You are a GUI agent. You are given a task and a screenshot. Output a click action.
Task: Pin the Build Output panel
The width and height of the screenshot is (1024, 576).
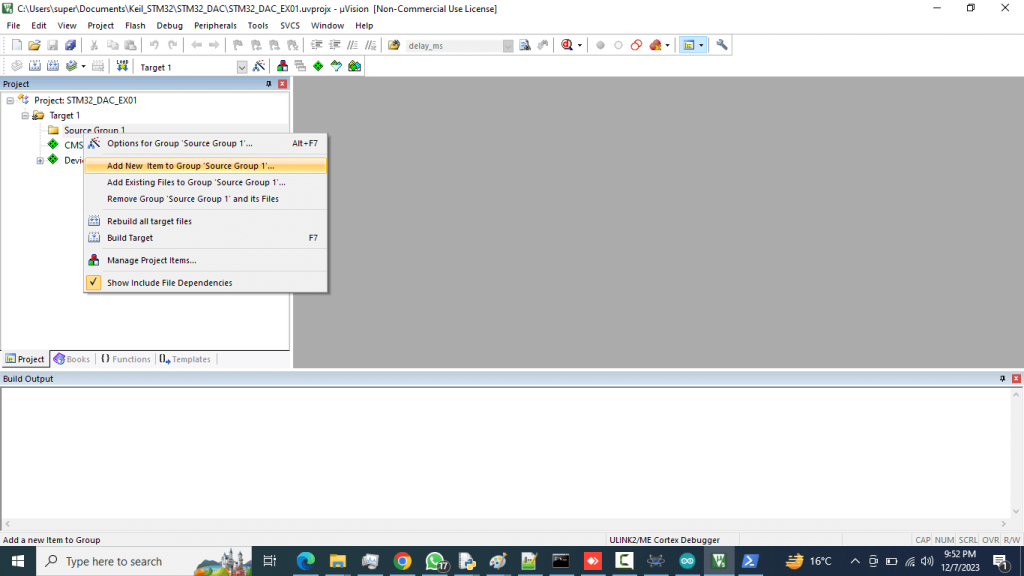click(x=1001, y=378)
